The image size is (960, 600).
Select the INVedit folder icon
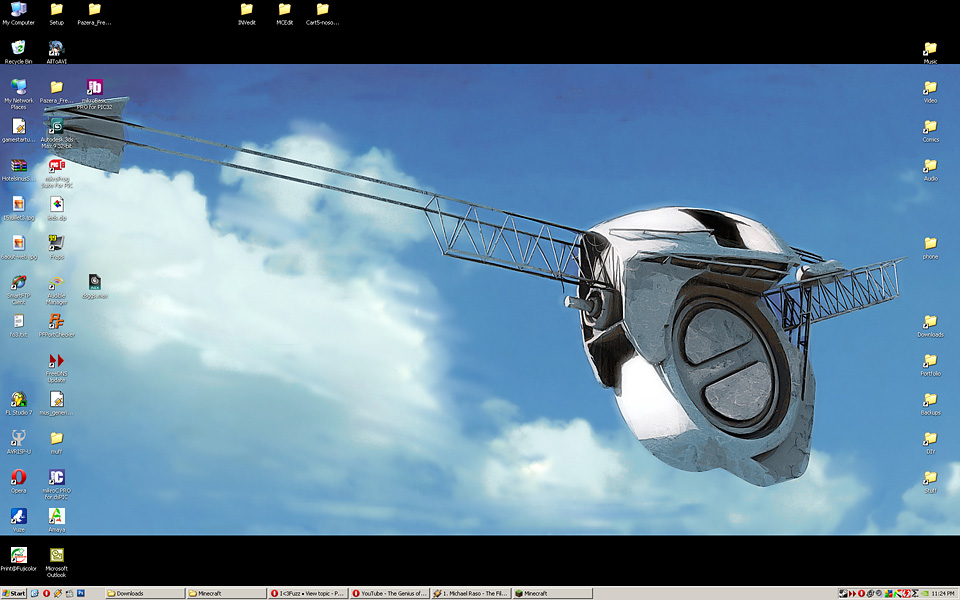(246, 10)
